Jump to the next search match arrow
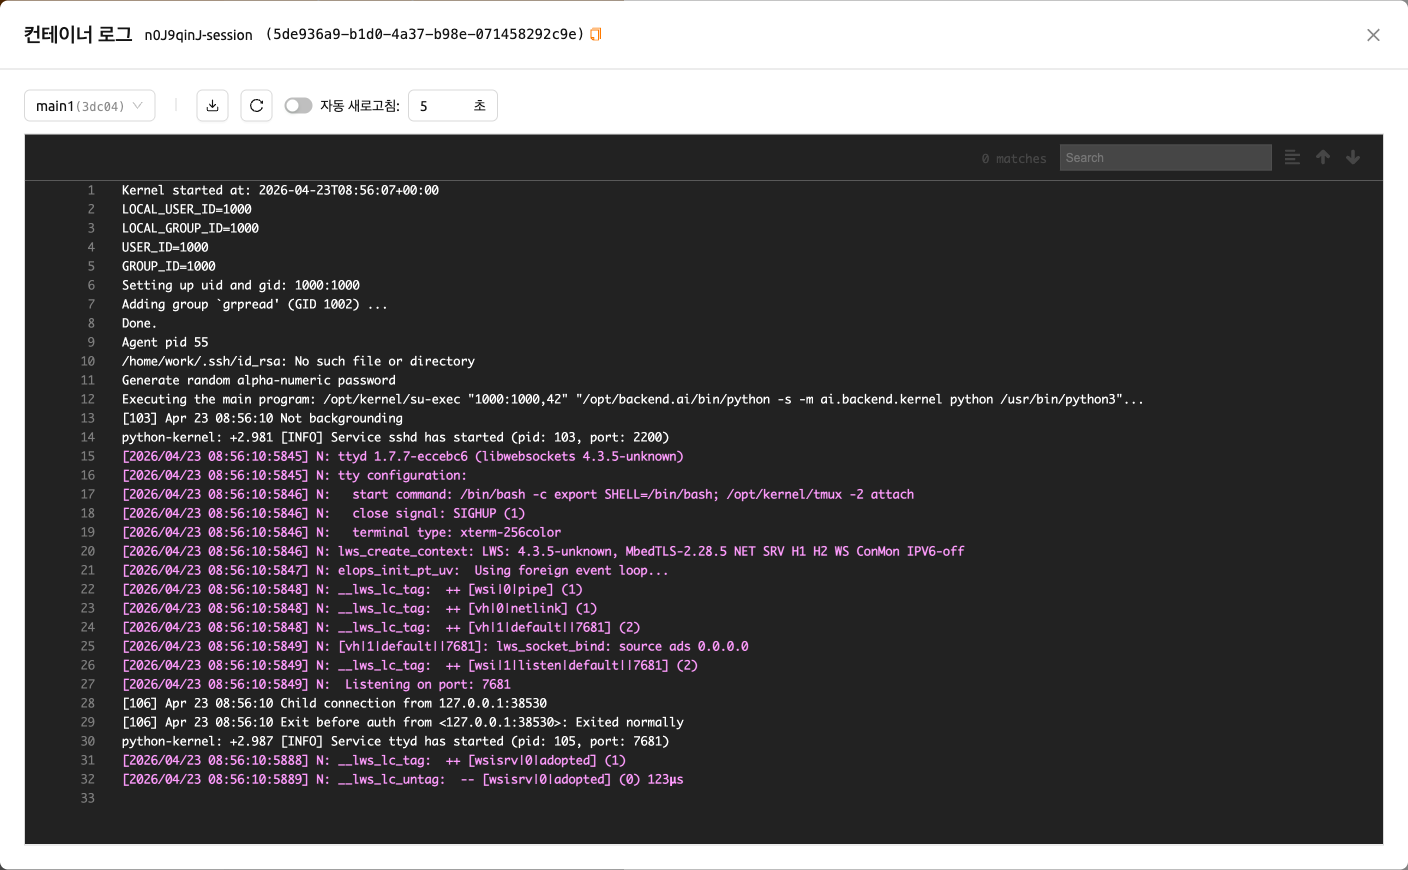This screenshot has width=1408, height=870. tap(1353, 157)
